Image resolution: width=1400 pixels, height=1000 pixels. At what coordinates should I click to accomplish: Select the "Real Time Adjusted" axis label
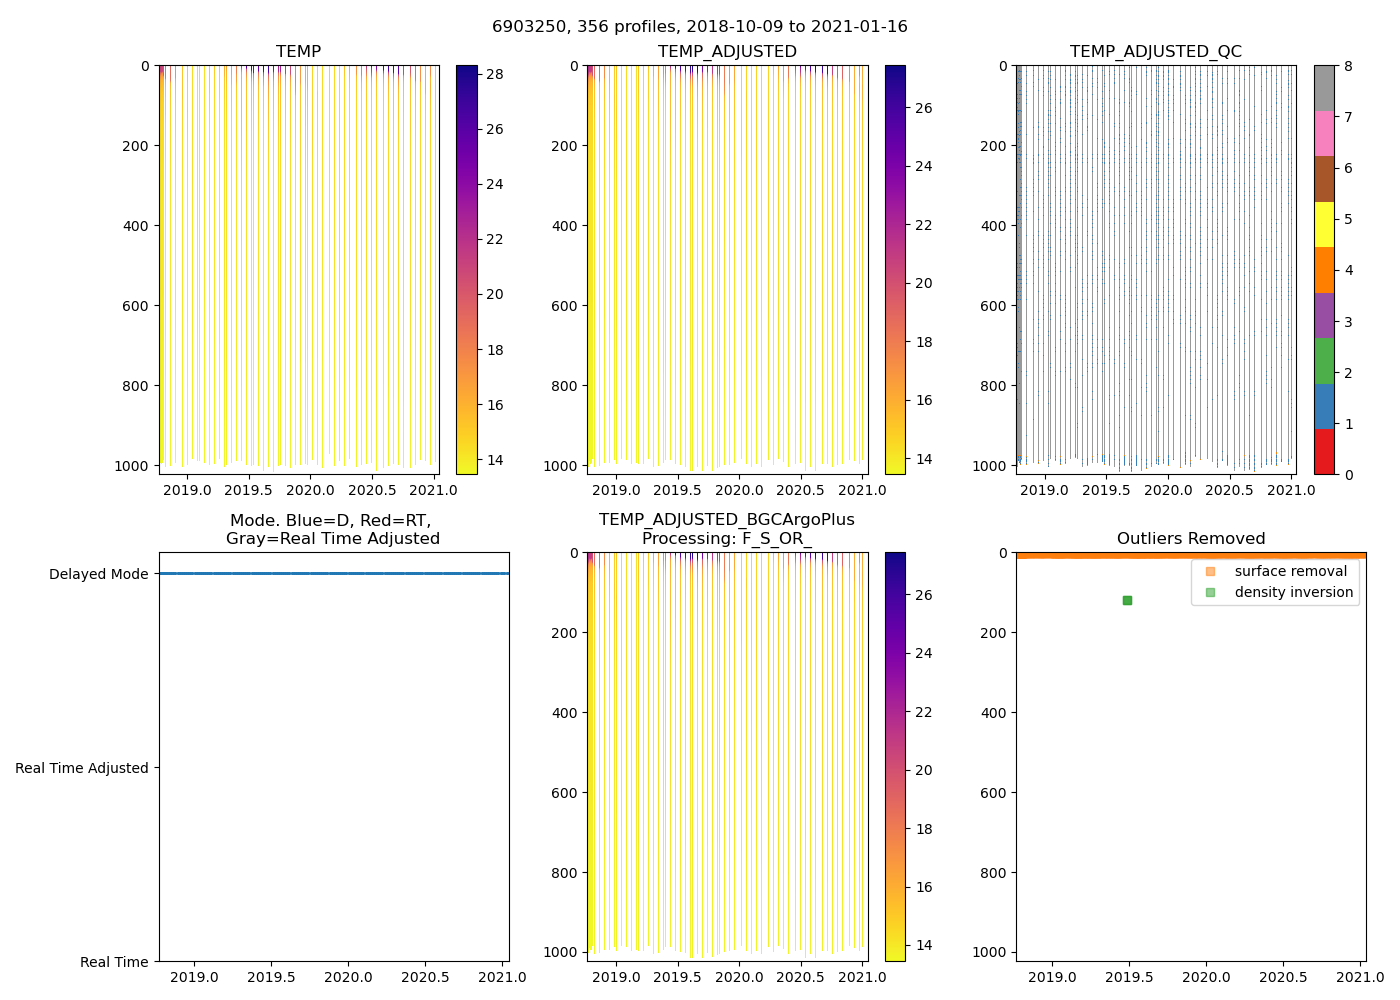[82, 768]
